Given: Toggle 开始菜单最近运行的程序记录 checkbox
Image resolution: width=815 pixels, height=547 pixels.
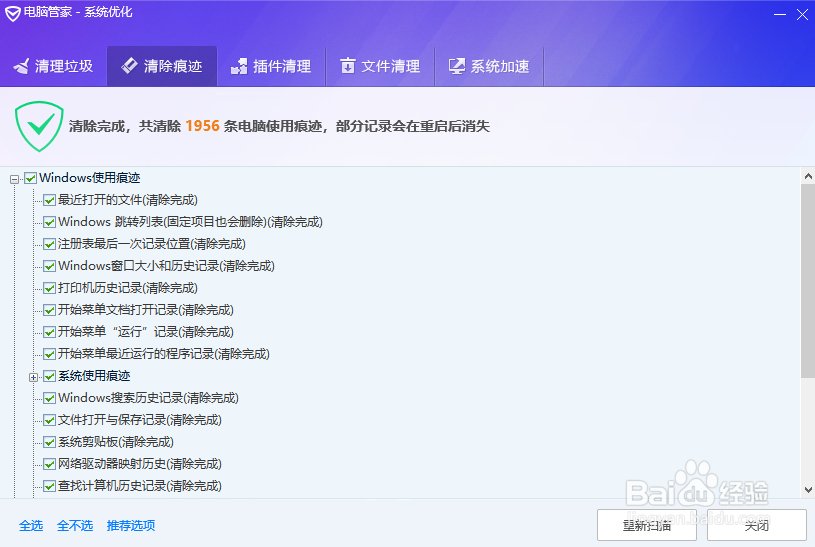Looking at the screenshot, I should coord(49,354).
